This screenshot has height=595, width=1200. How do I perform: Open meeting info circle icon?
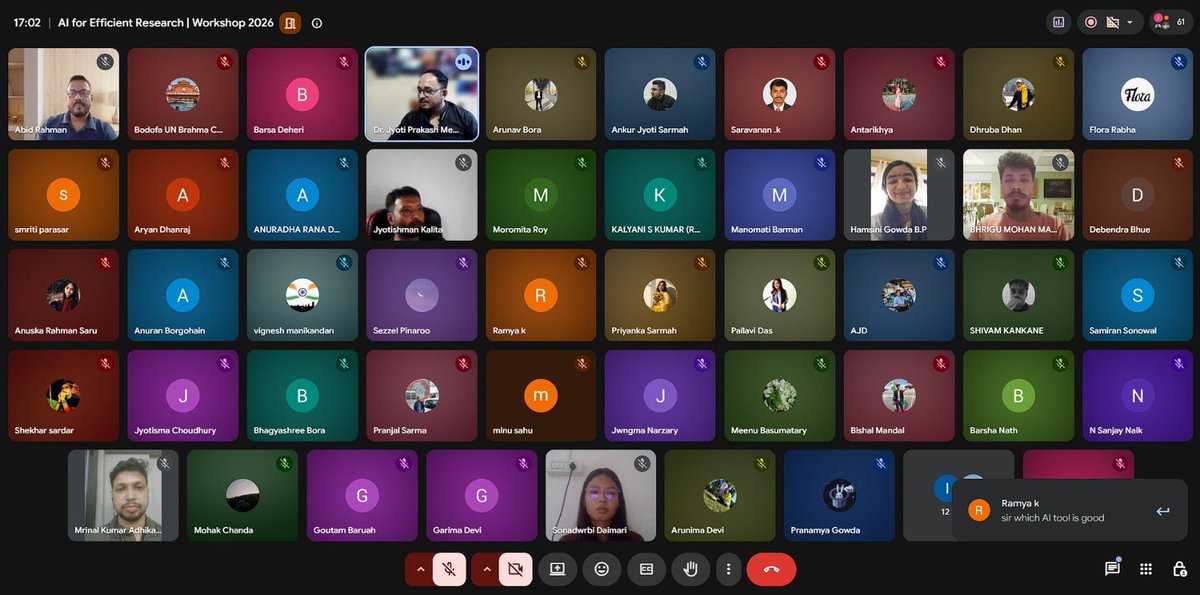317,23
